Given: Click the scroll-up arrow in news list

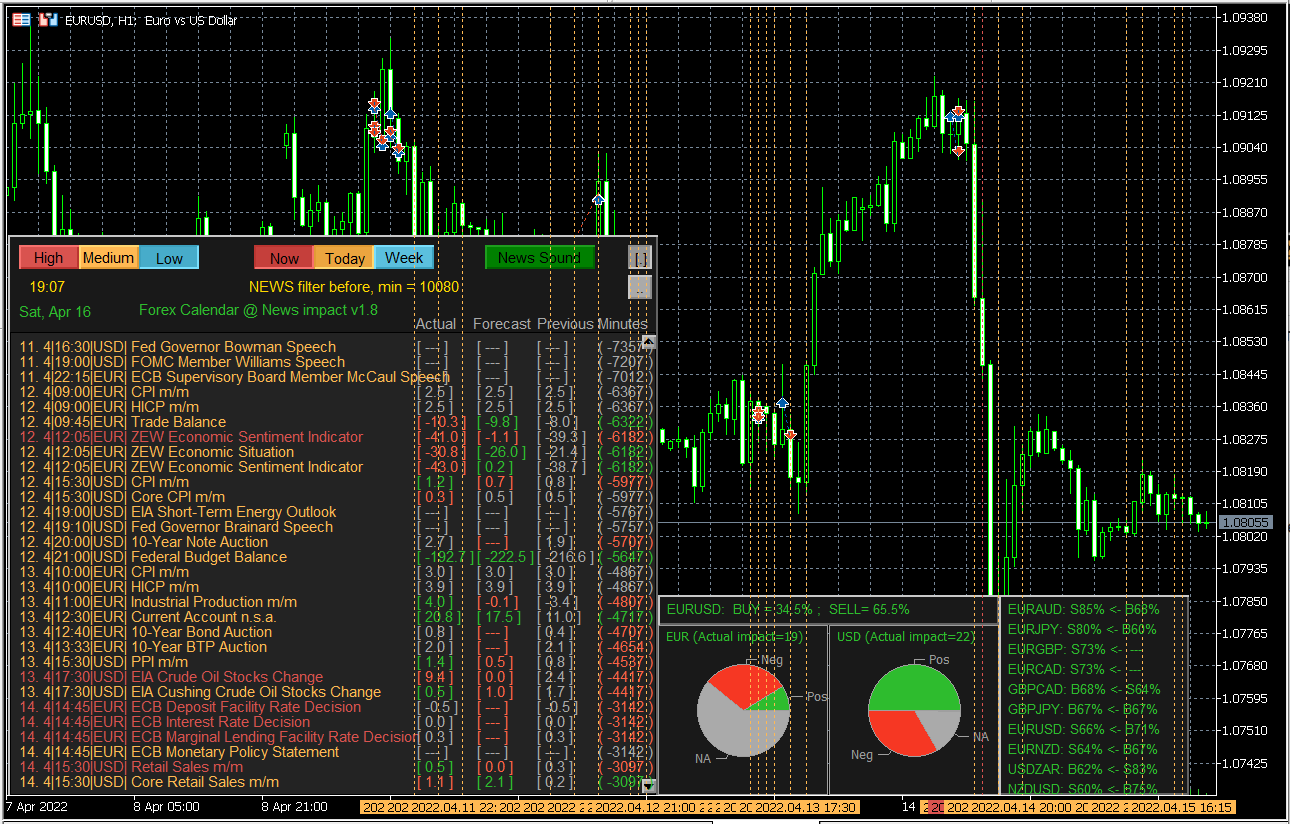Looking at the screenshot, I should tap(649, 342).
